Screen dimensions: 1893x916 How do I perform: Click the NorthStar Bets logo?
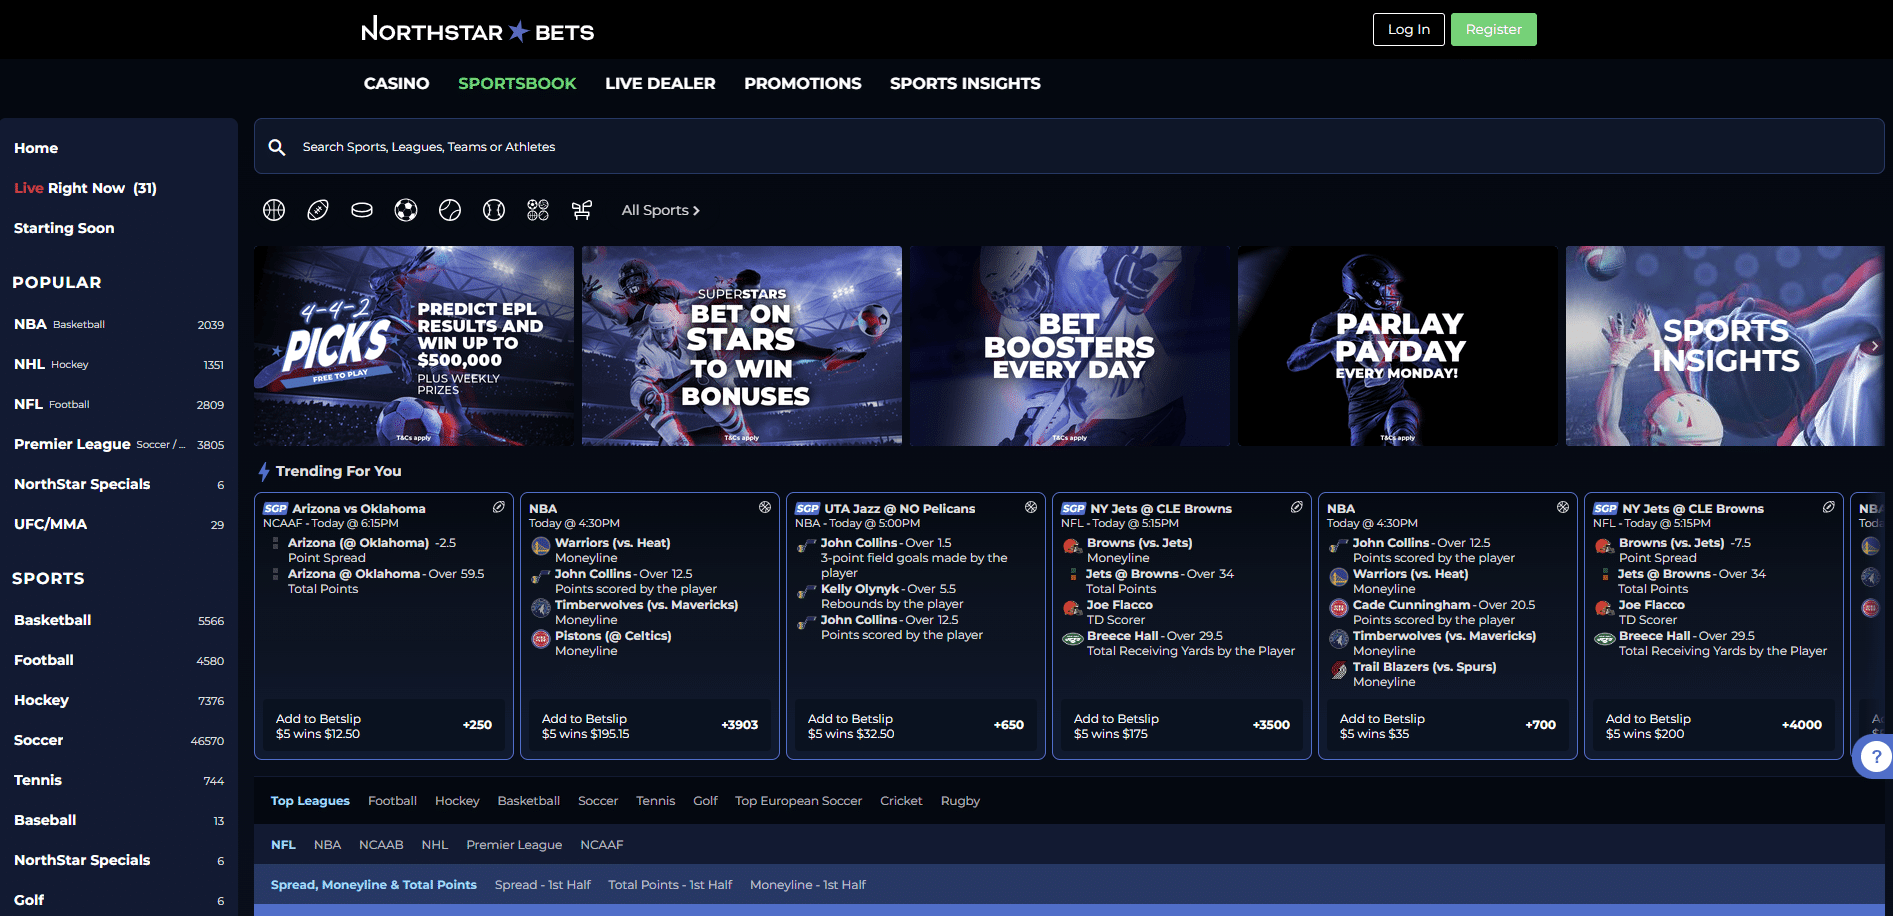(x=477, y=30)
